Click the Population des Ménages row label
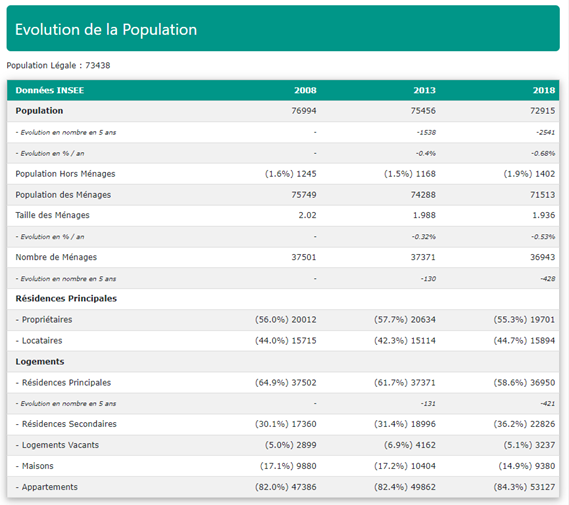 (63, 195)
